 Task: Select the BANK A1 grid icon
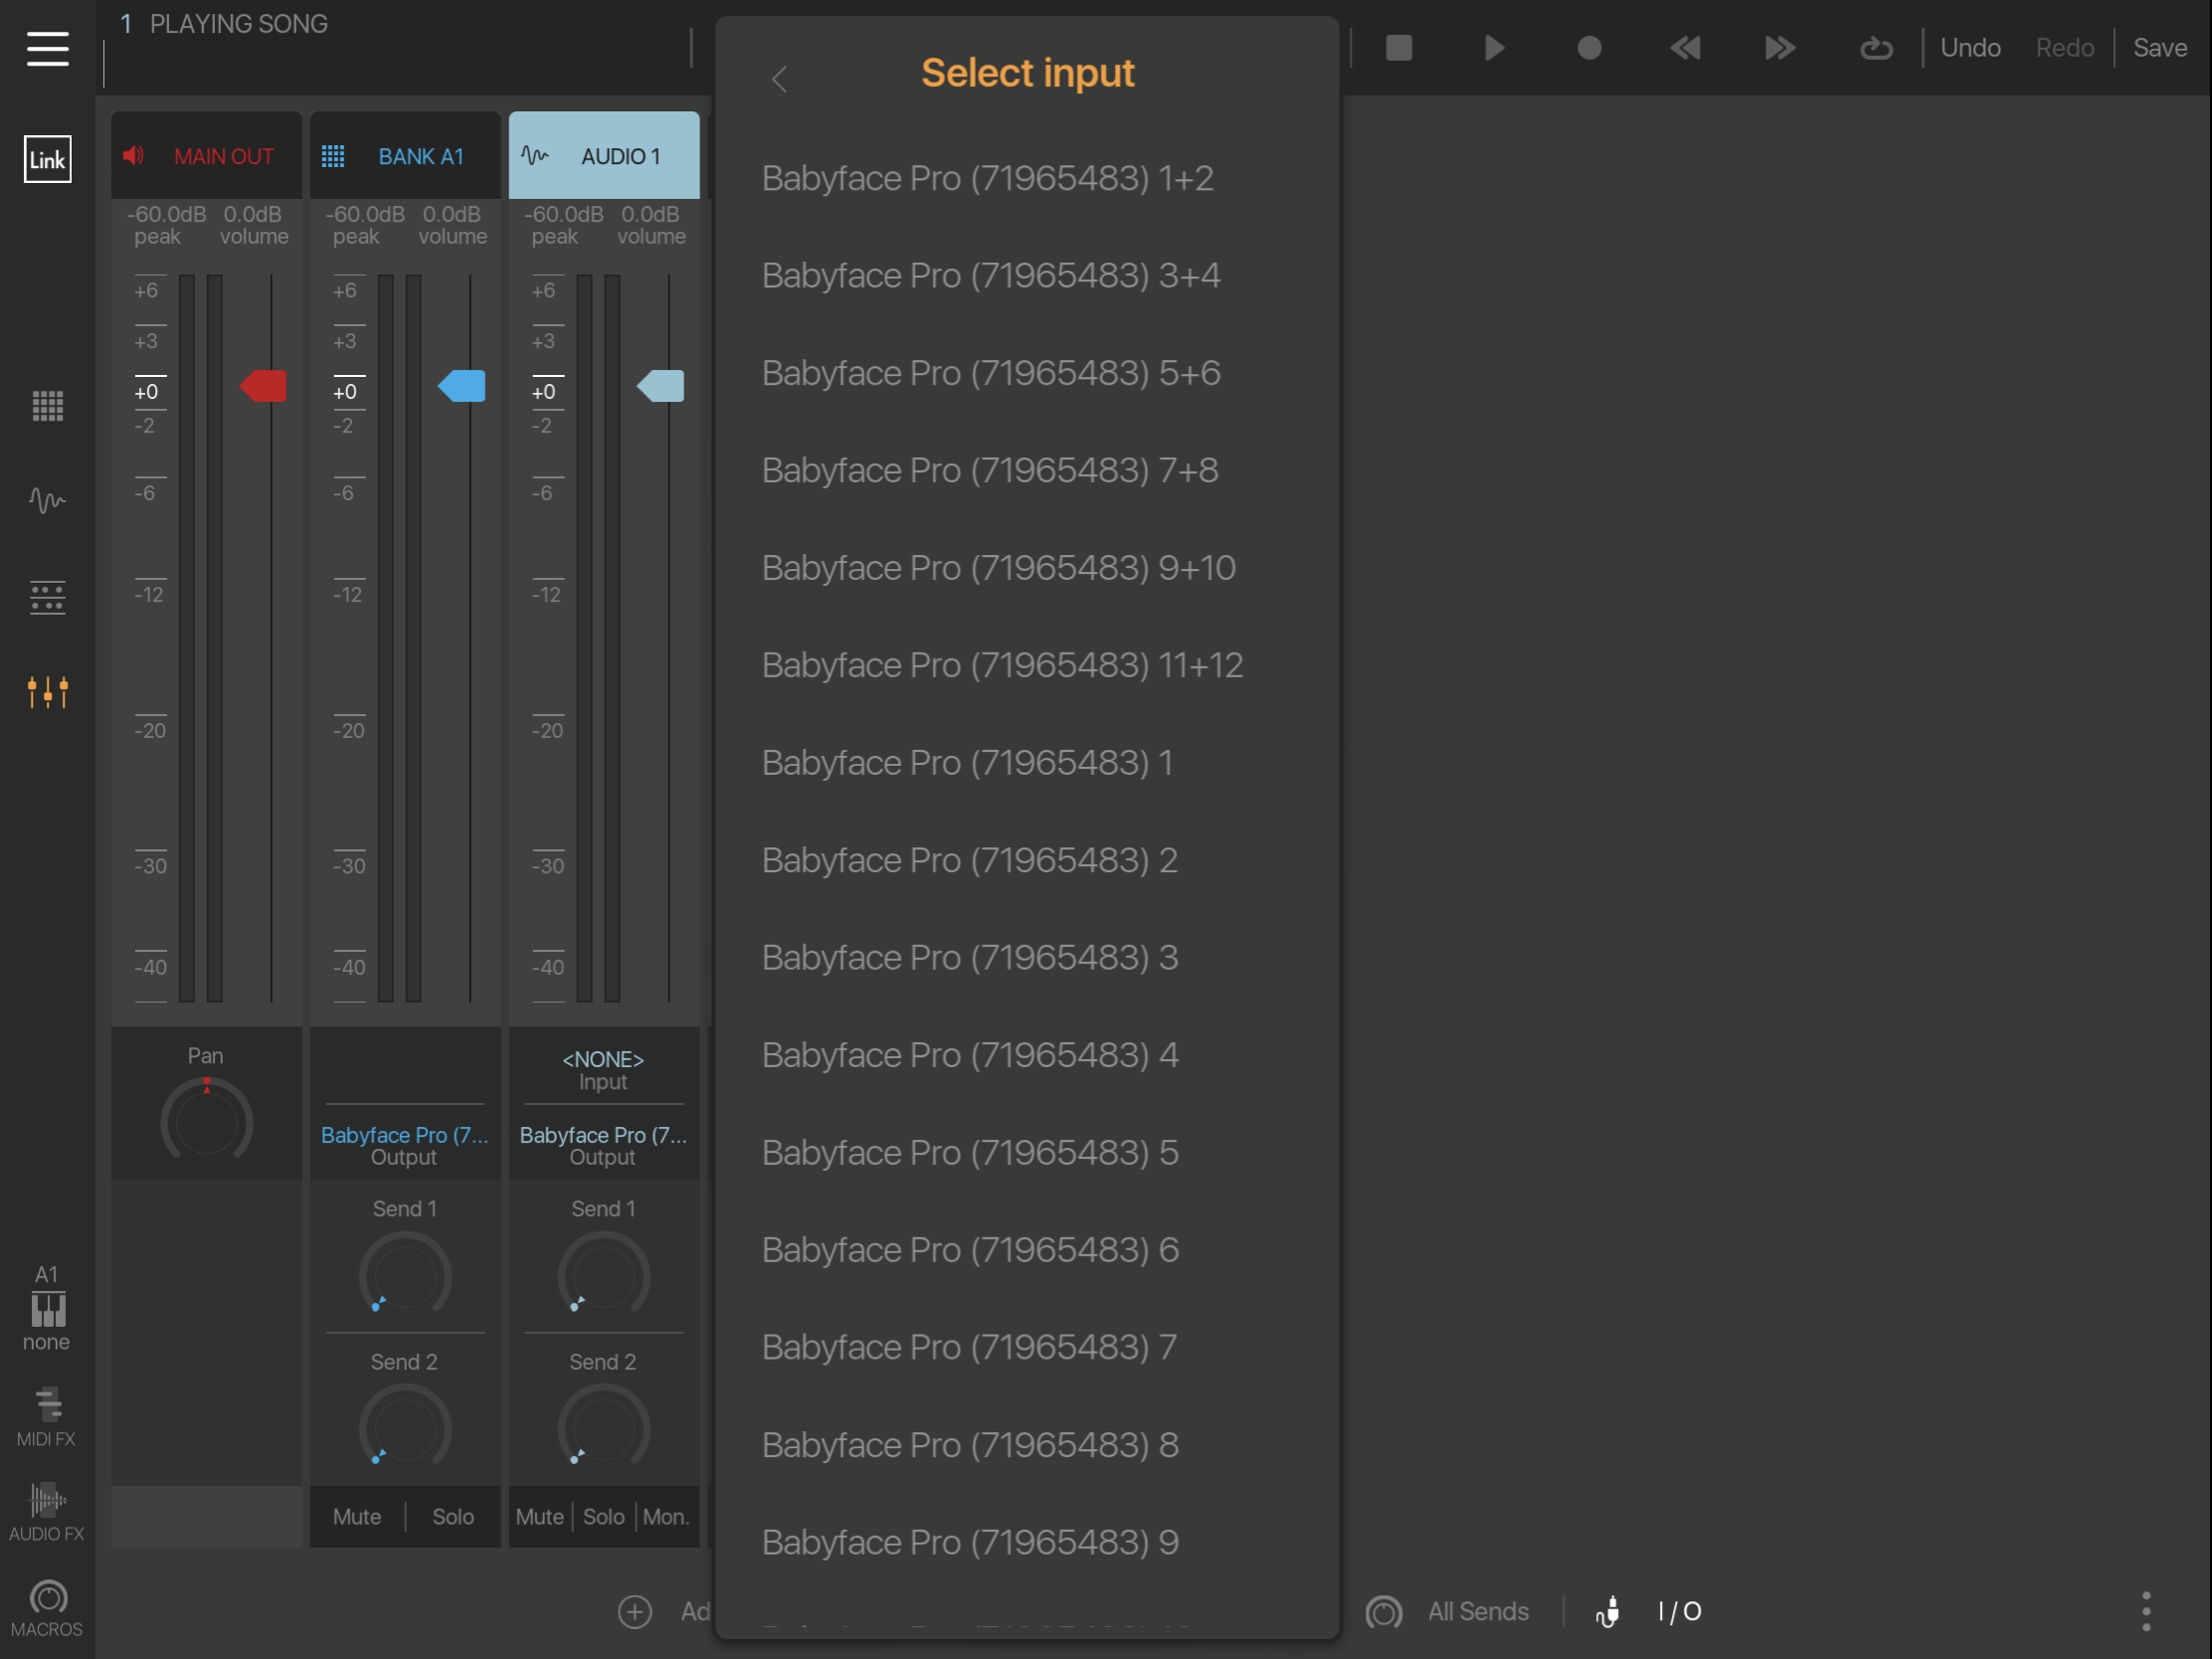point(333,156)
